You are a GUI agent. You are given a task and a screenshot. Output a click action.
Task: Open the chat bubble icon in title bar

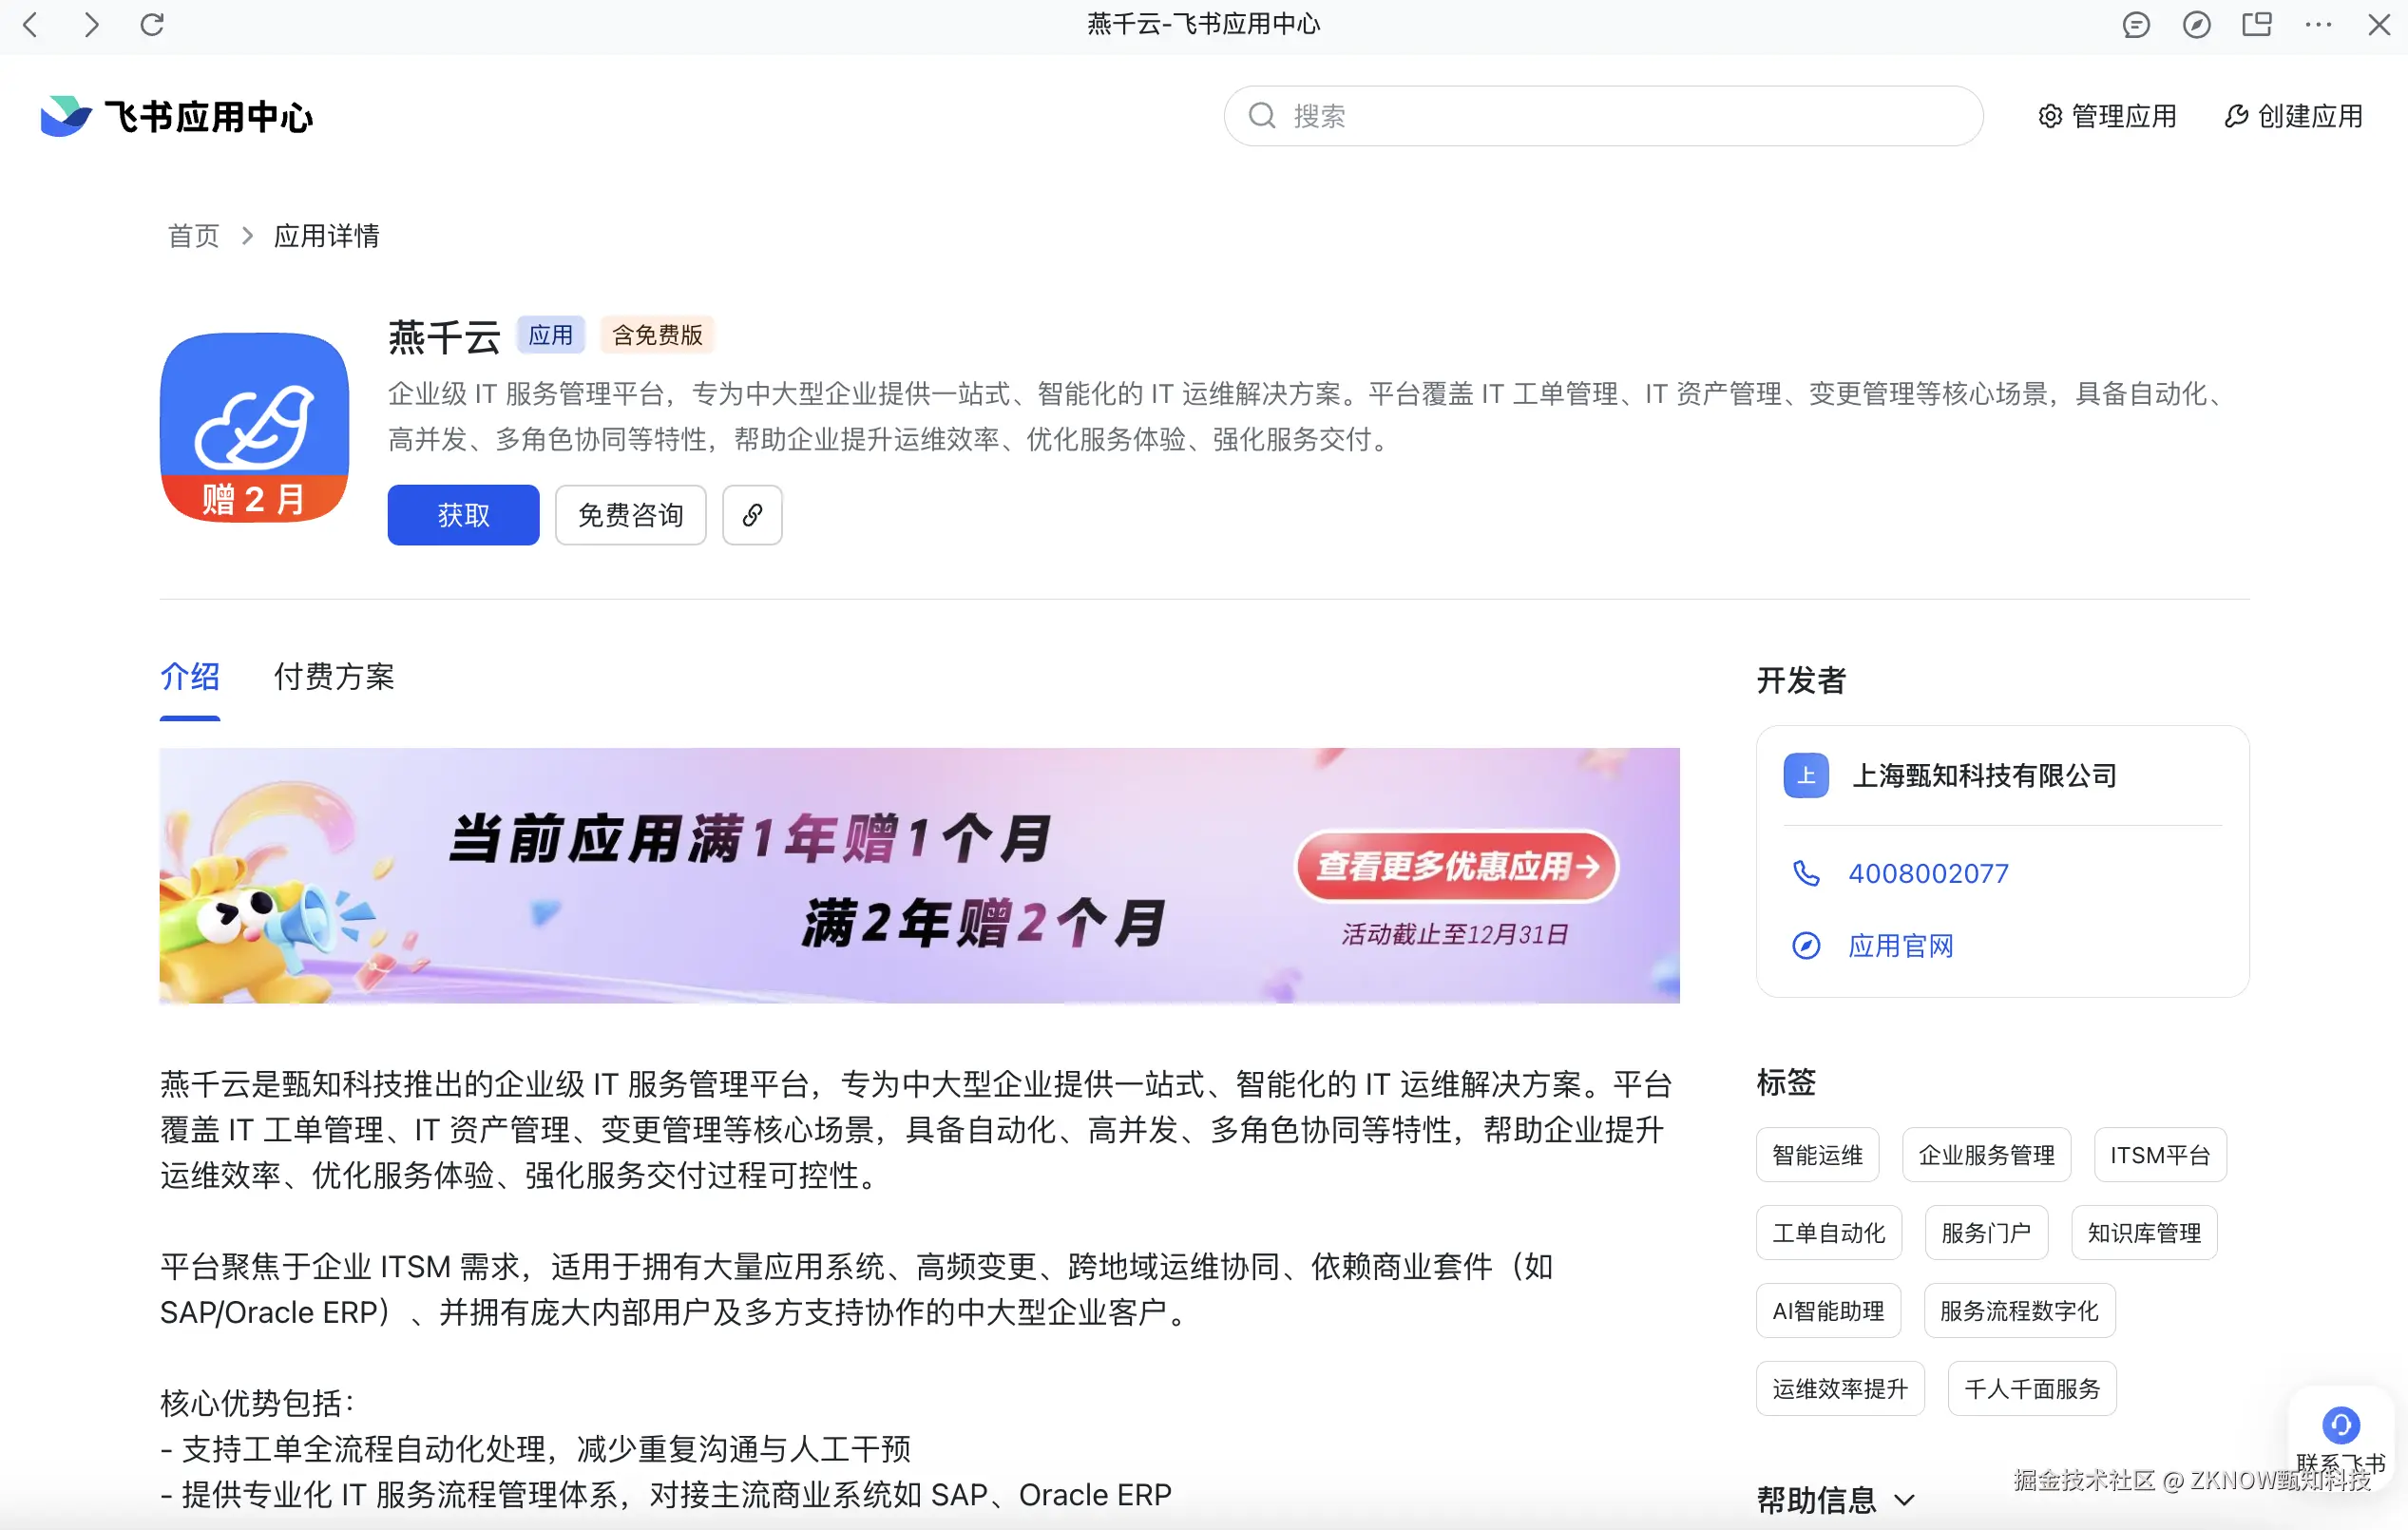point(2135,24)
